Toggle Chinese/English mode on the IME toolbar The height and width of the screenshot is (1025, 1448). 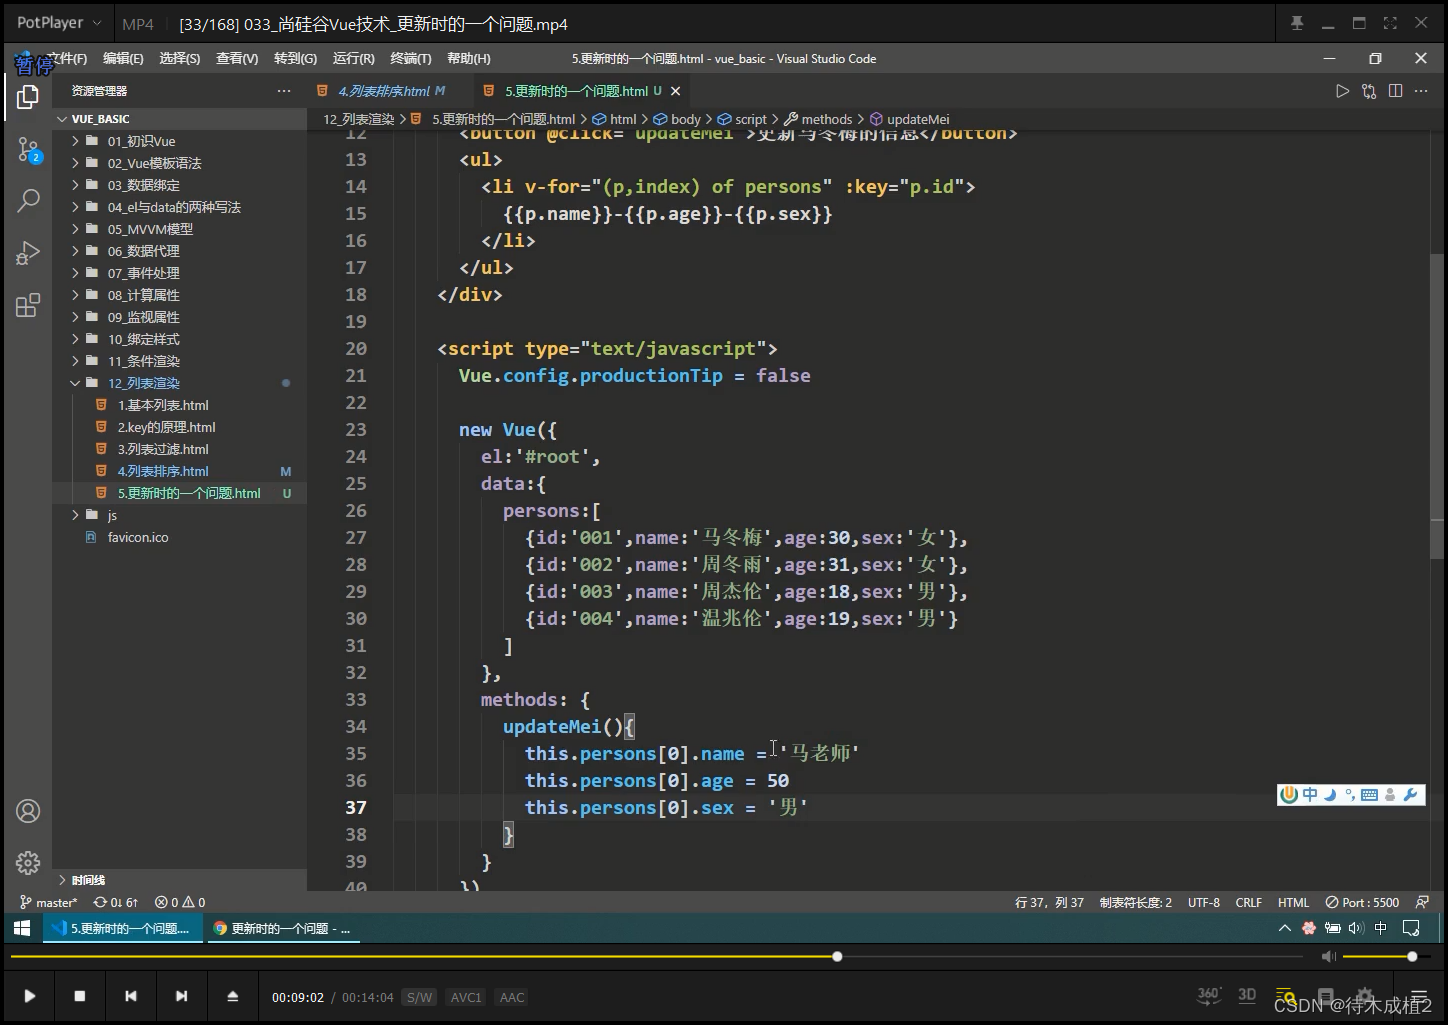coord(1310,795)
